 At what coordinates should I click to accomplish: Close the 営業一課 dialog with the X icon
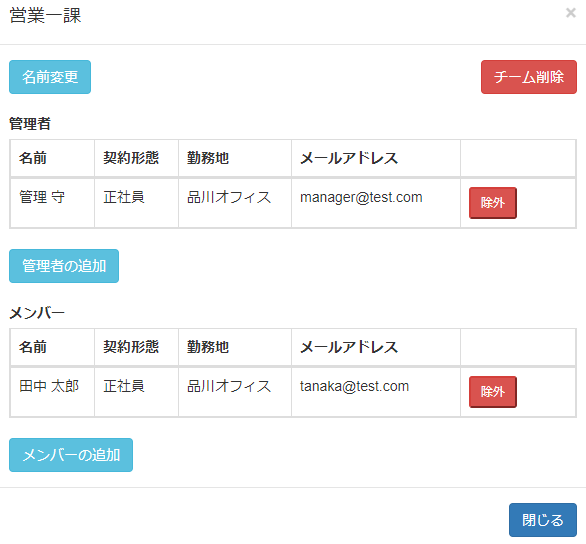(x=570, y=13)
